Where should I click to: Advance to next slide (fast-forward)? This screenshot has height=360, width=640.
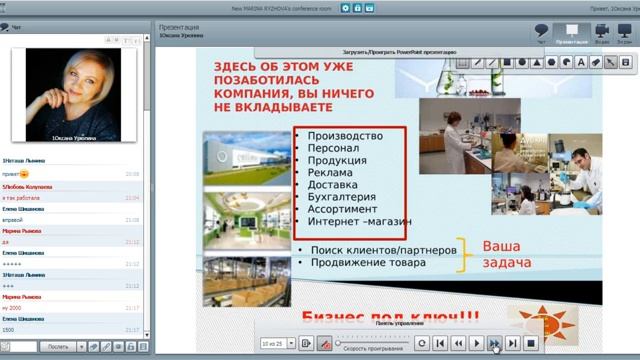pyautogui.click(x=494, y=343)
